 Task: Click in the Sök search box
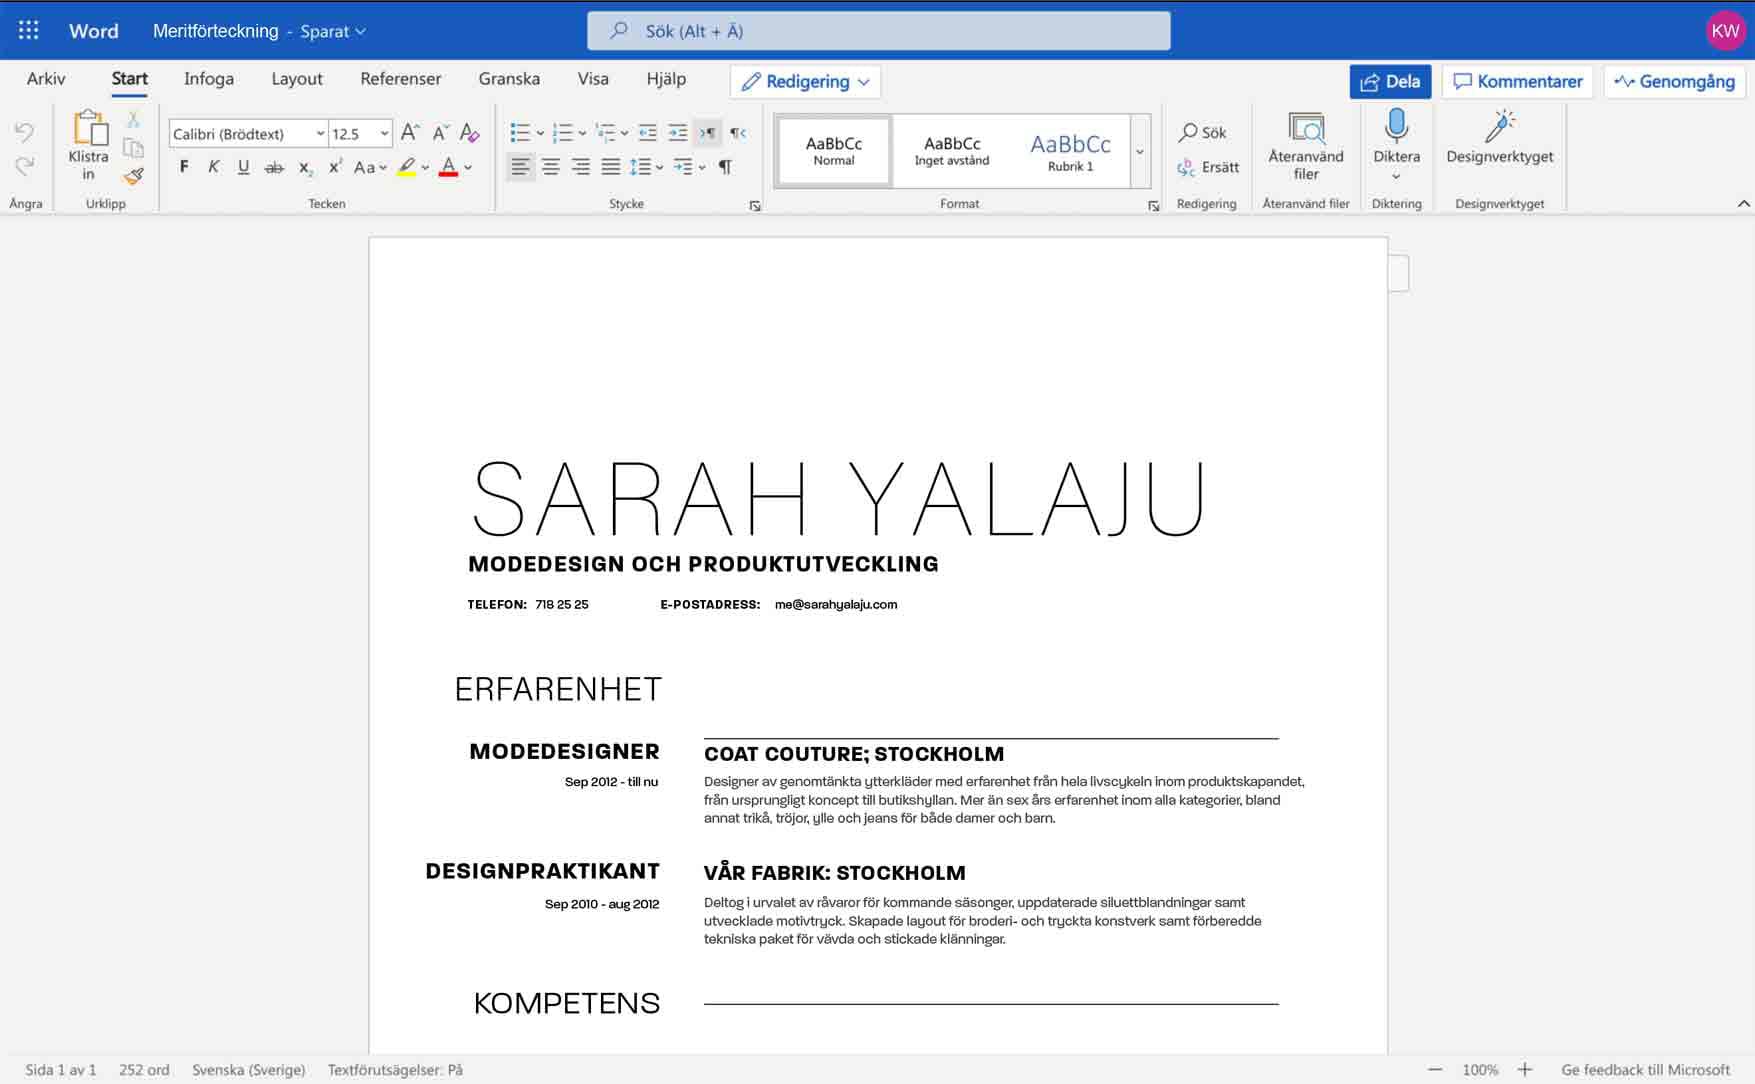tap(878, 31)
